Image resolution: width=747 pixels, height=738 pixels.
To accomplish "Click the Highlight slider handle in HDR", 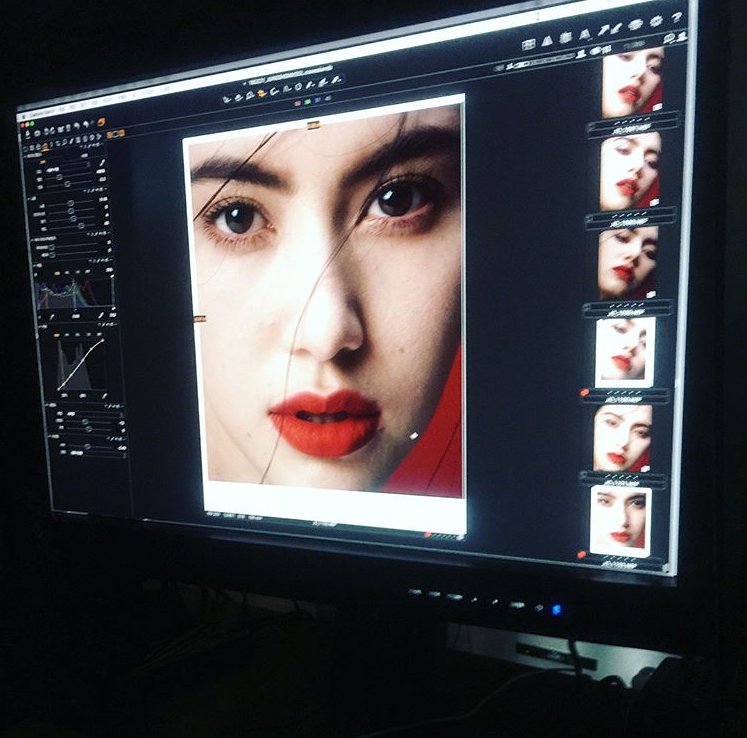I will [x=52, y=247].
